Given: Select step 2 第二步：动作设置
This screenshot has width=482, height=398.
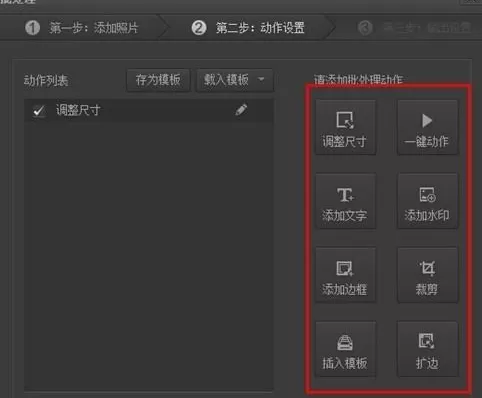Looking at the screenshot, I should tap(248, 28).
